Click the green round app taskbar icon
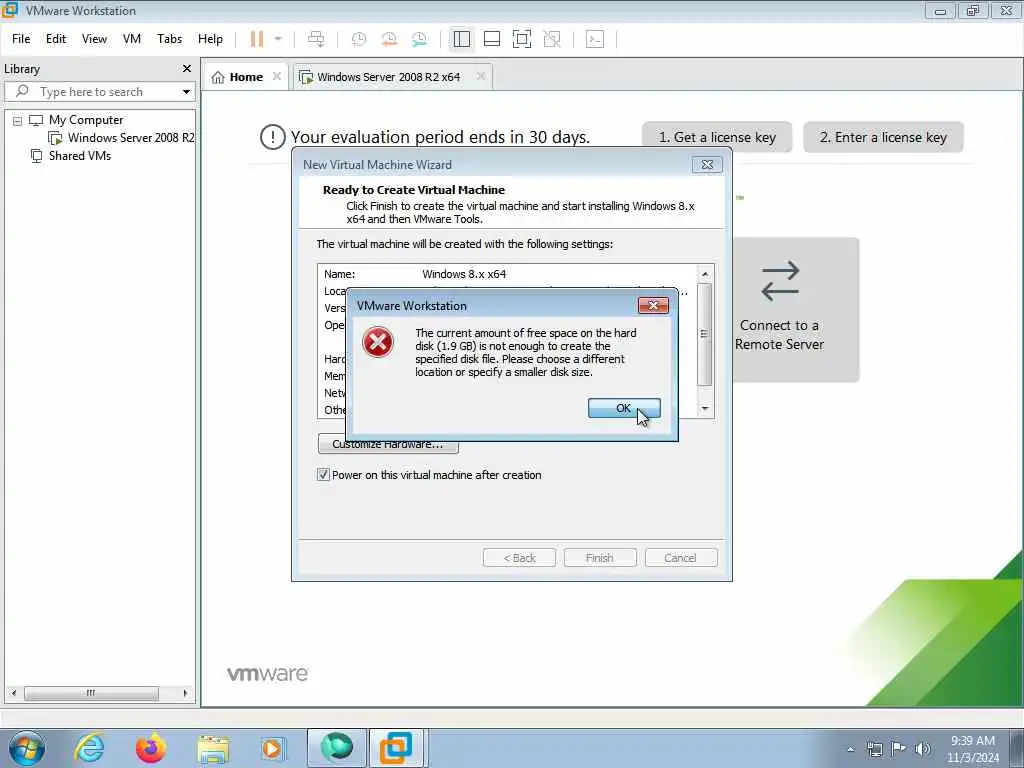Image resolution: width=1024 pixels, height=768 pixels. (x=336, y=748)
